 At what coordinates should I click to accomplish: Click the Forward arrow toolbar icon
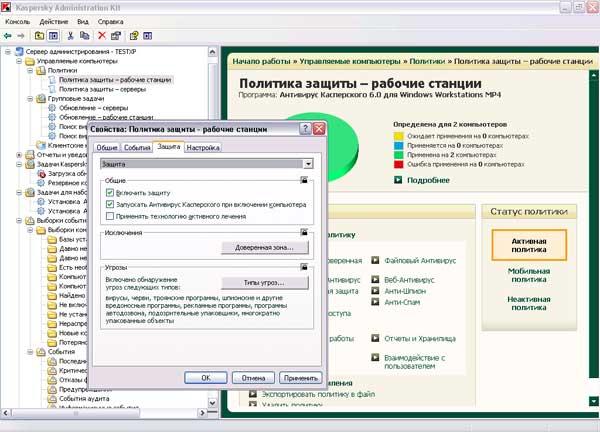pos(21,36)
